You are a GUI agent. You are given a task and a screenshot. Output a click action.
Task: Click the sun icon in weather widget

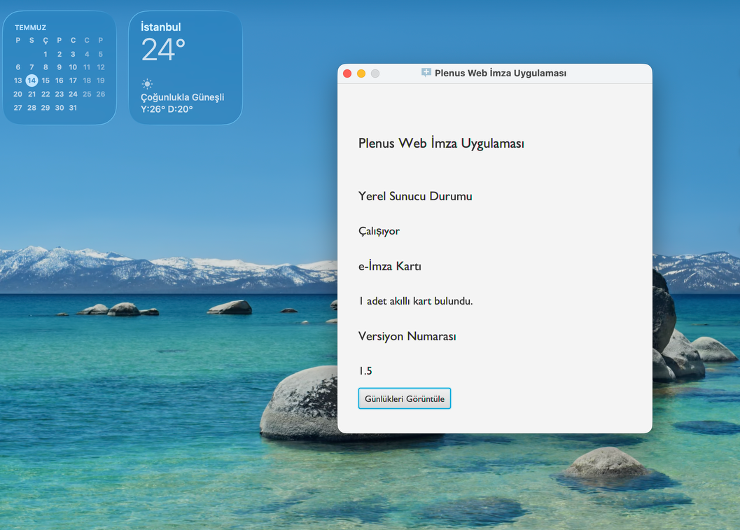147,84
